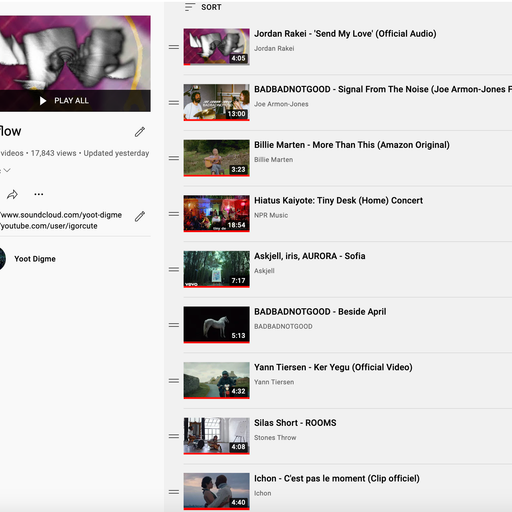The width and height of the screenshot is (512, 512).
Task: Grab the drag handle for Yann Tiersen video
Action: point(174,380)
